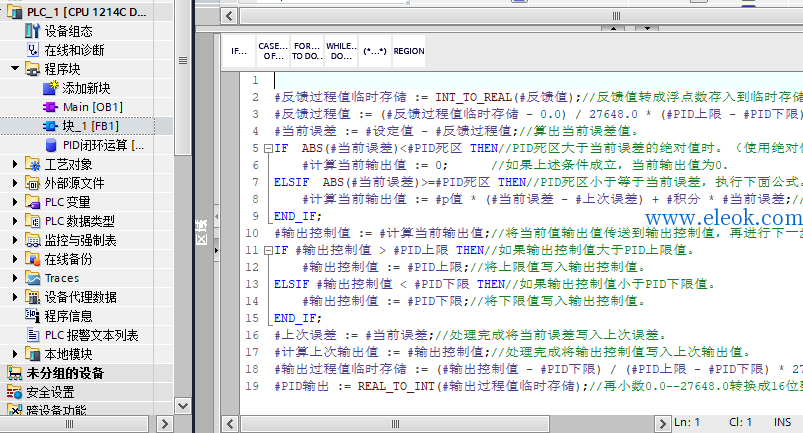Viewport: 803px width, 433px height.
Task: Expand the 本地模块 tree node
Action: [x=15, y=354]
